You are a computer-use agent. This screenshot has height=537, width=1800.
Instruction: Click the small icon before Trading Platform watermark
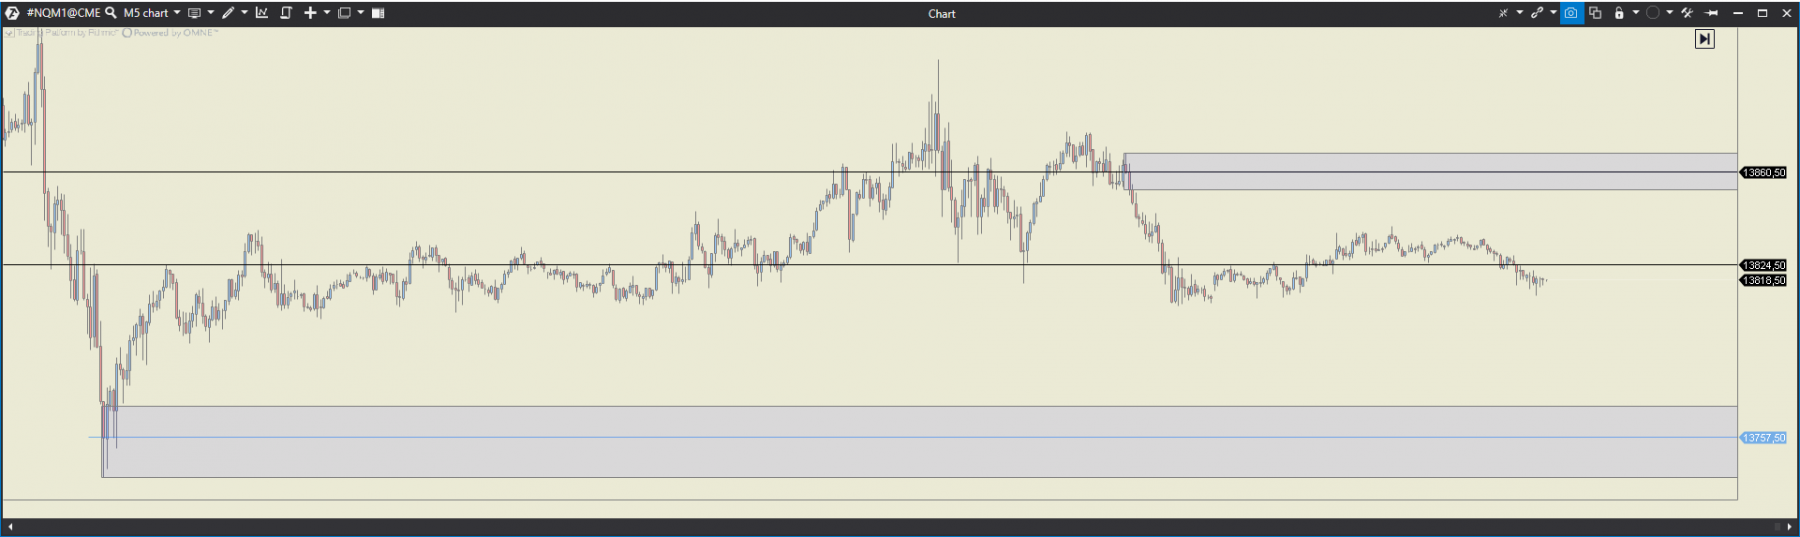click(9, 33)
